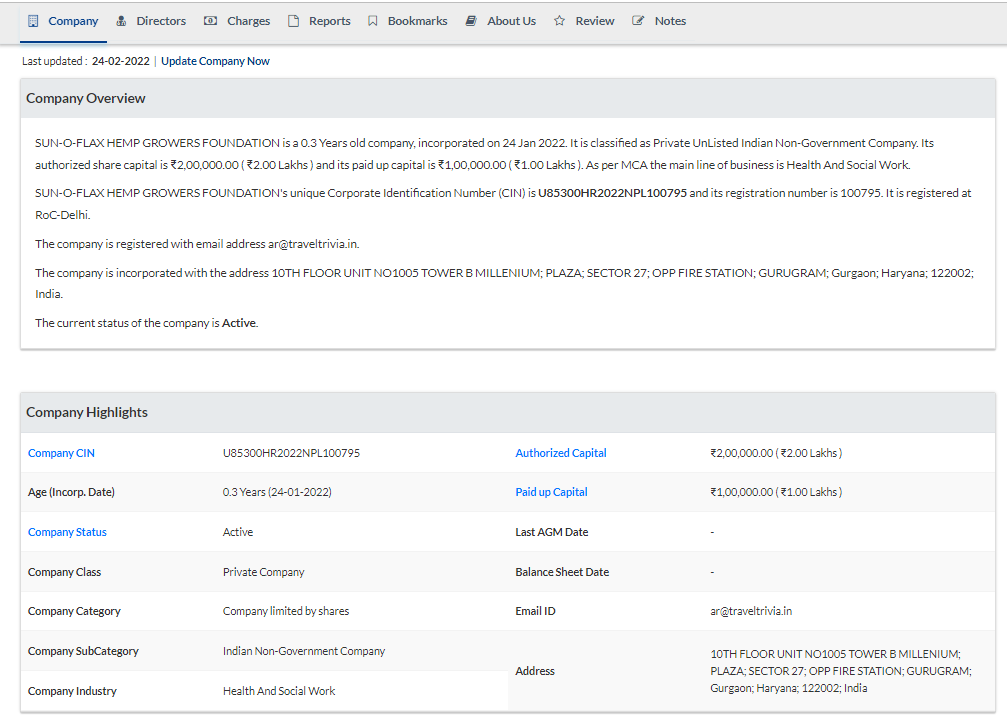The height and width of the screenshot is (722, 1007).
Task: Click the Address label
Action: 534,671
